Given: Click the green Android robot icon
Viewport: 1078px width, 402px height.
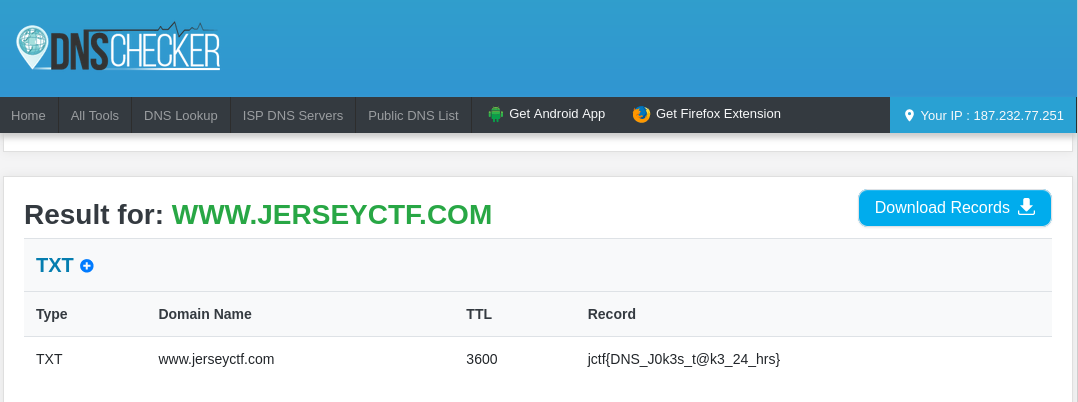Looking at the screenshot, I should 495,114.
